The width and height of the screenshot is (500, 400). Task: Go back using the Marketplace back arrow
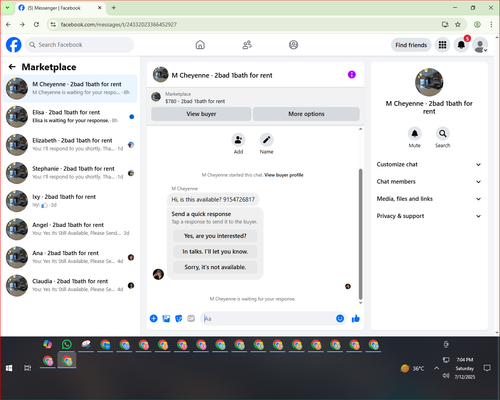tap(12, 67)
